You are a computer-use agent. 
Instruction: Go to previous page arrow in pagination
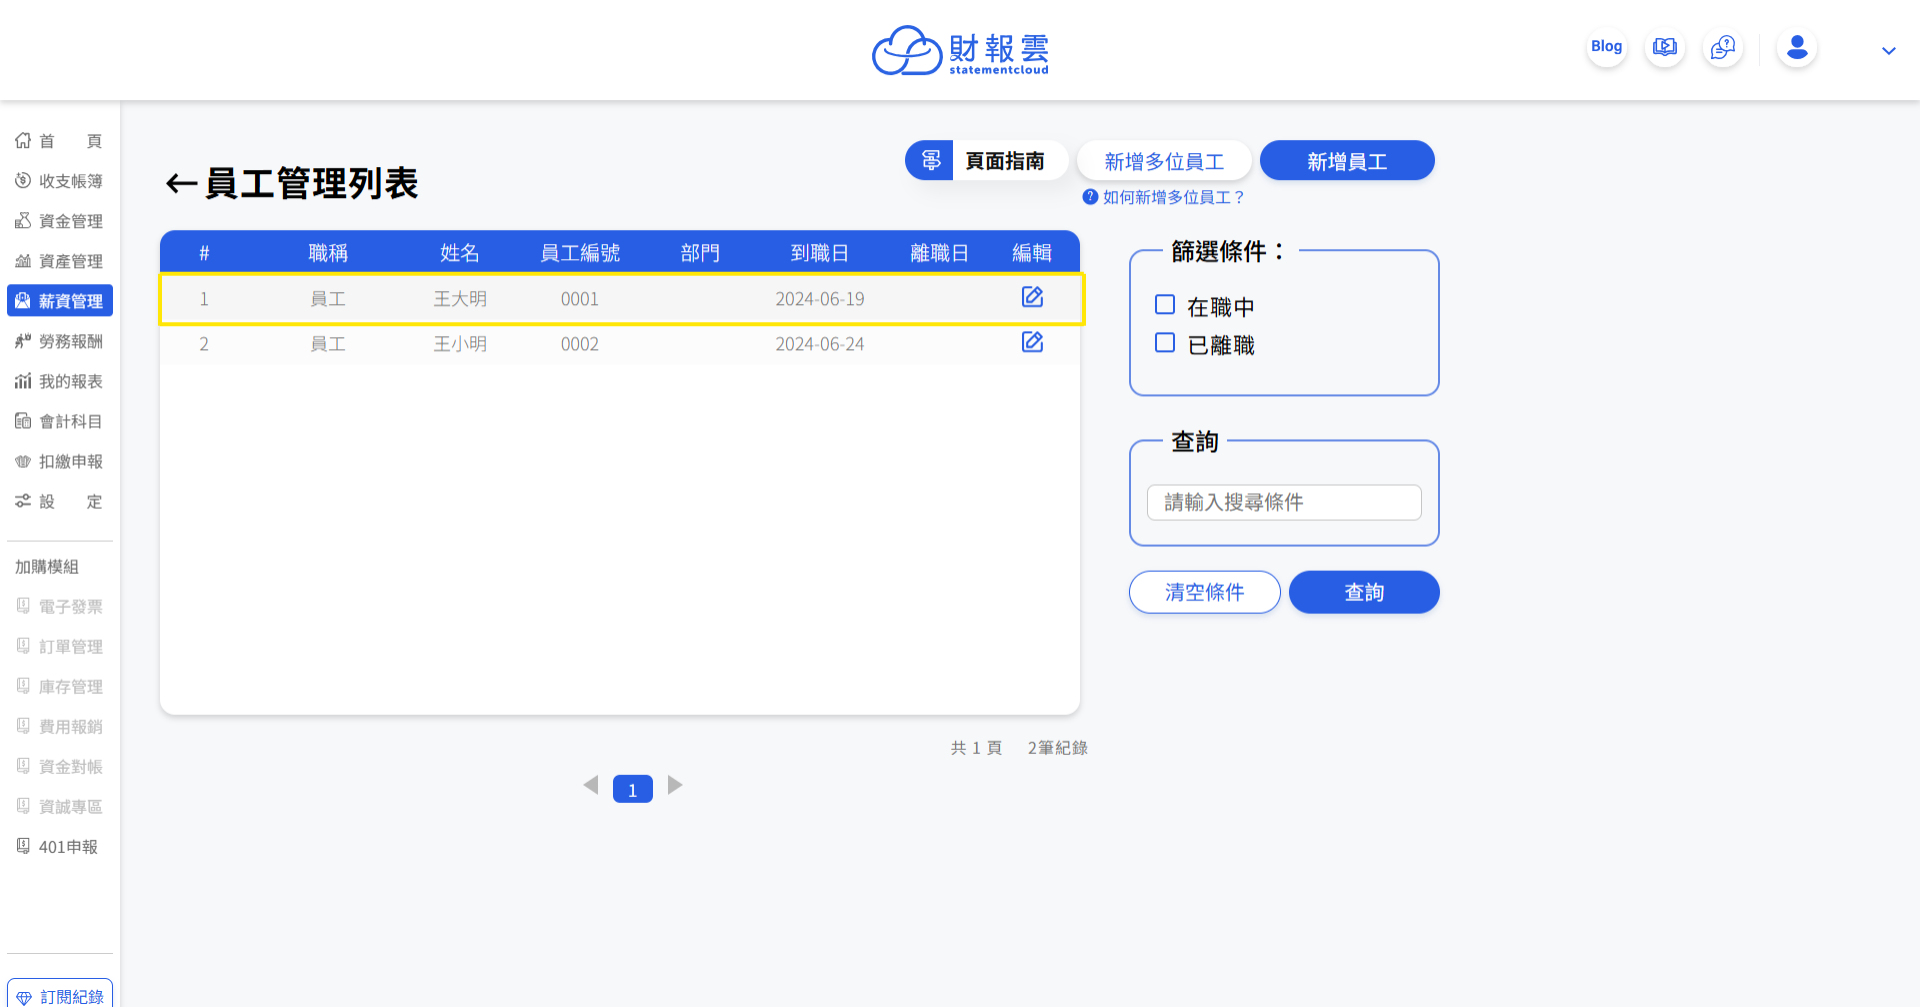click(x=591, y=785)
